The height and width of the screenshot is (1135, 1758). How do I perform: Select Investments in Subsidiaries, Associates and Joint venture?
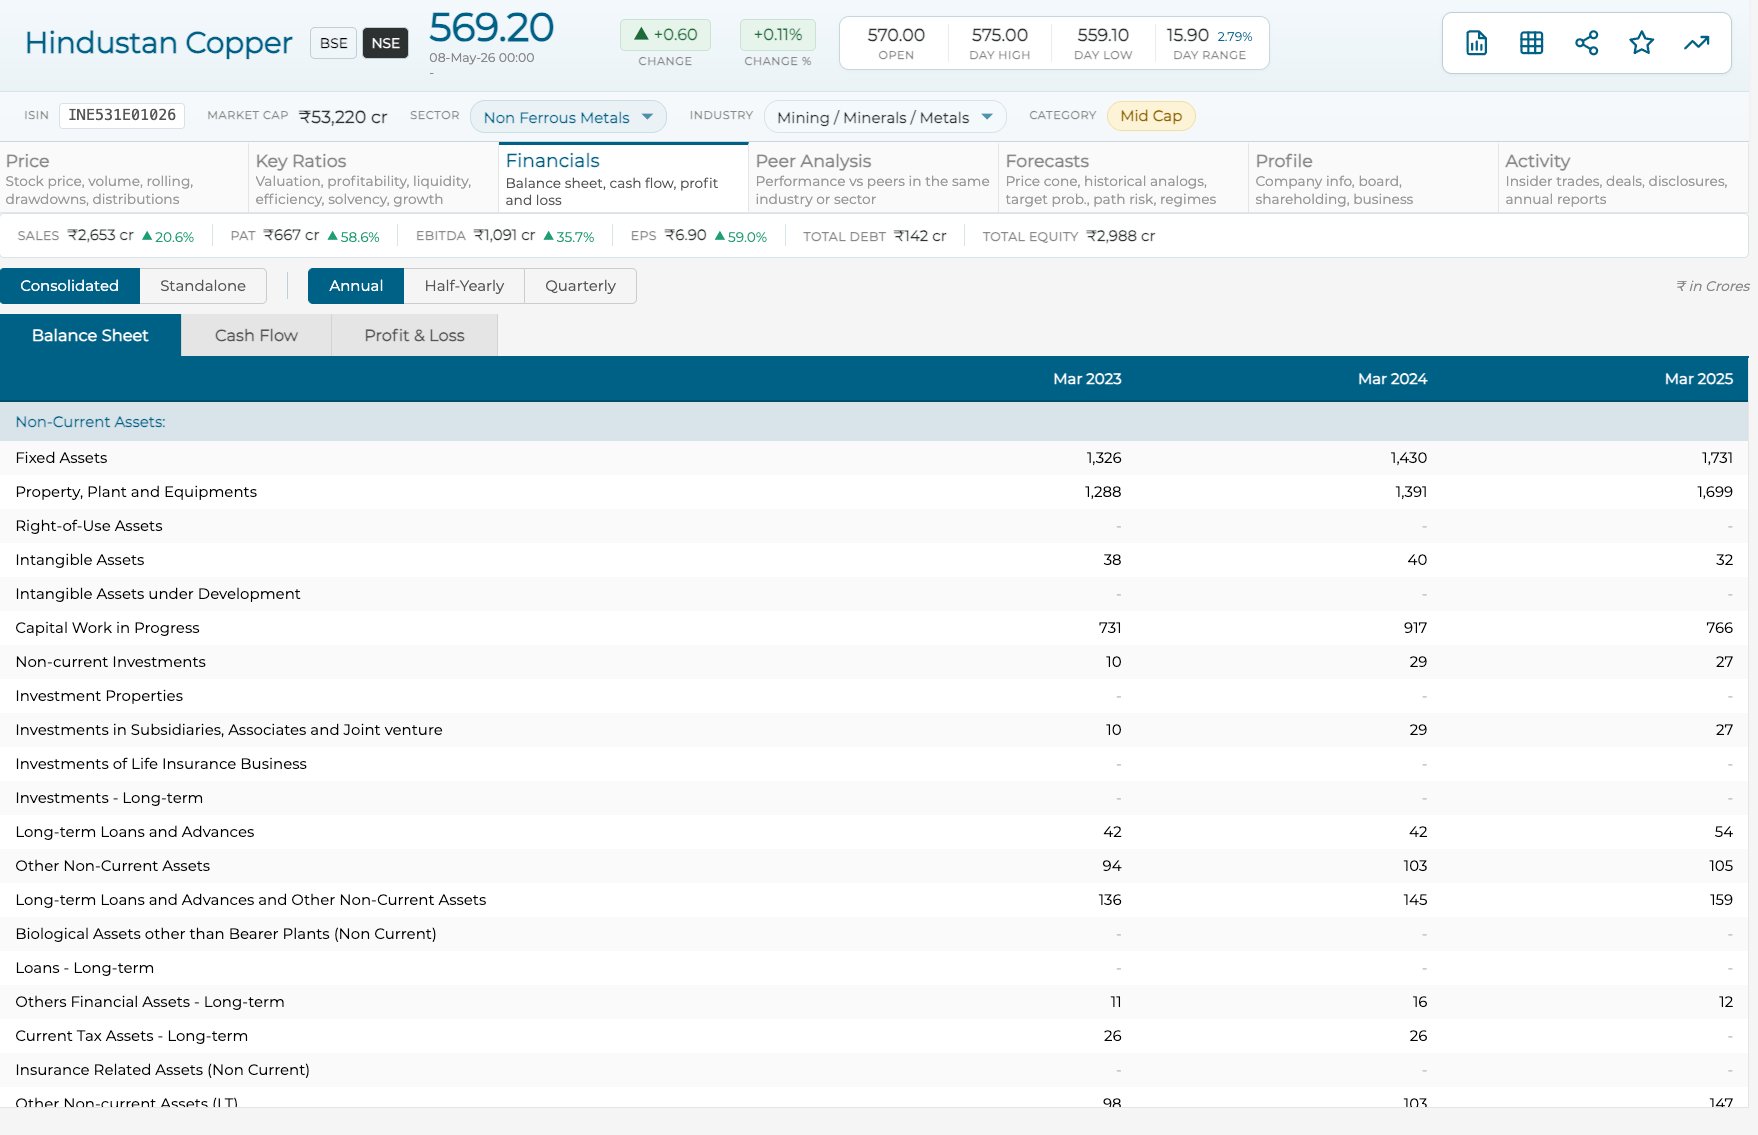pyautogui.click(x=229, y=730)
